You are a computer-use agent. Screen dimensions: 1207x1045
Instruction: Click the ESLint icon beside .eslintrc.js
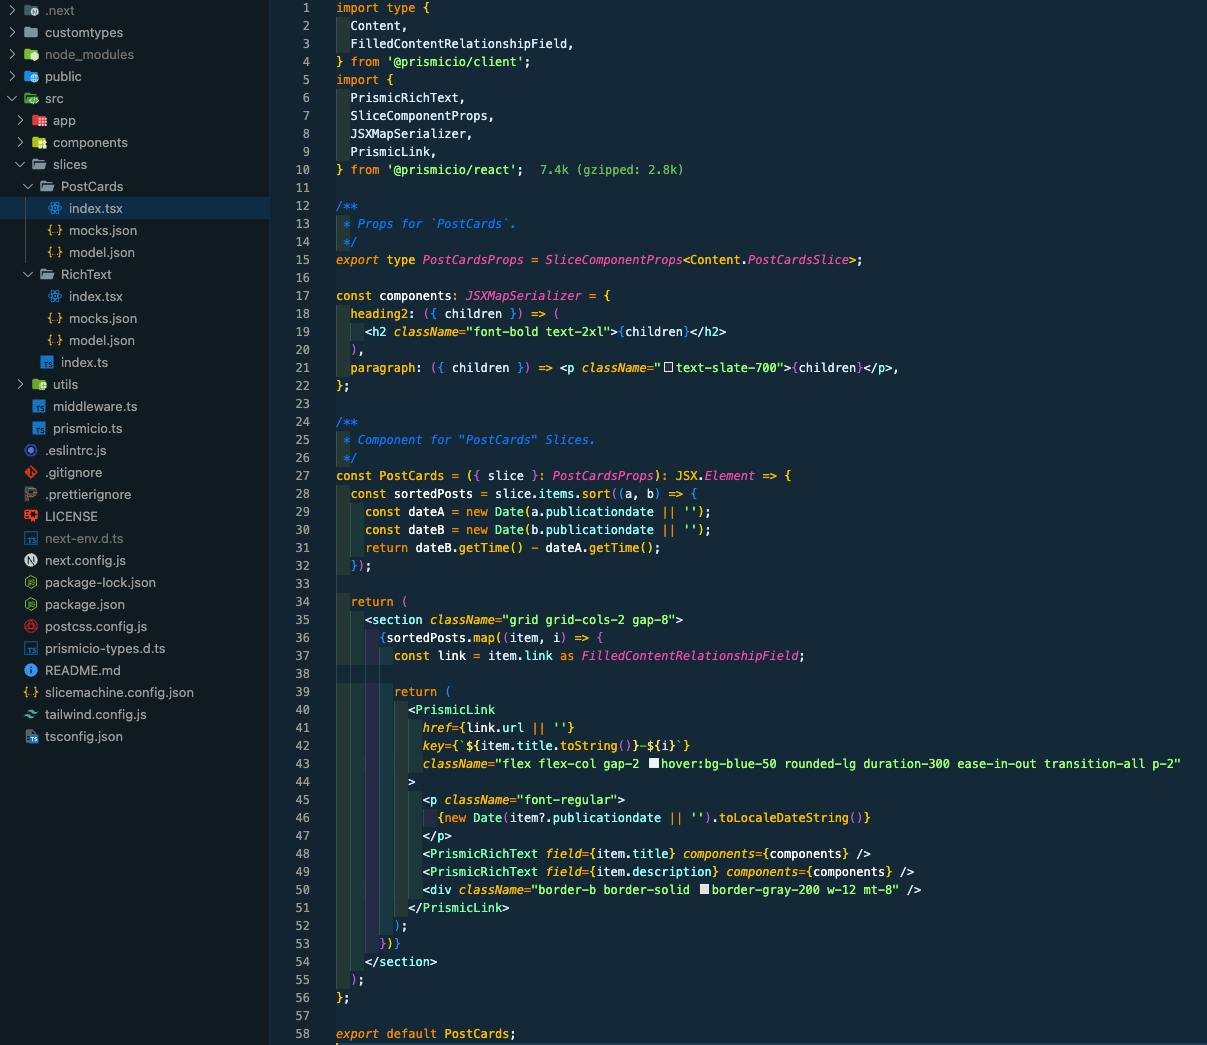[x=30, y=450]
